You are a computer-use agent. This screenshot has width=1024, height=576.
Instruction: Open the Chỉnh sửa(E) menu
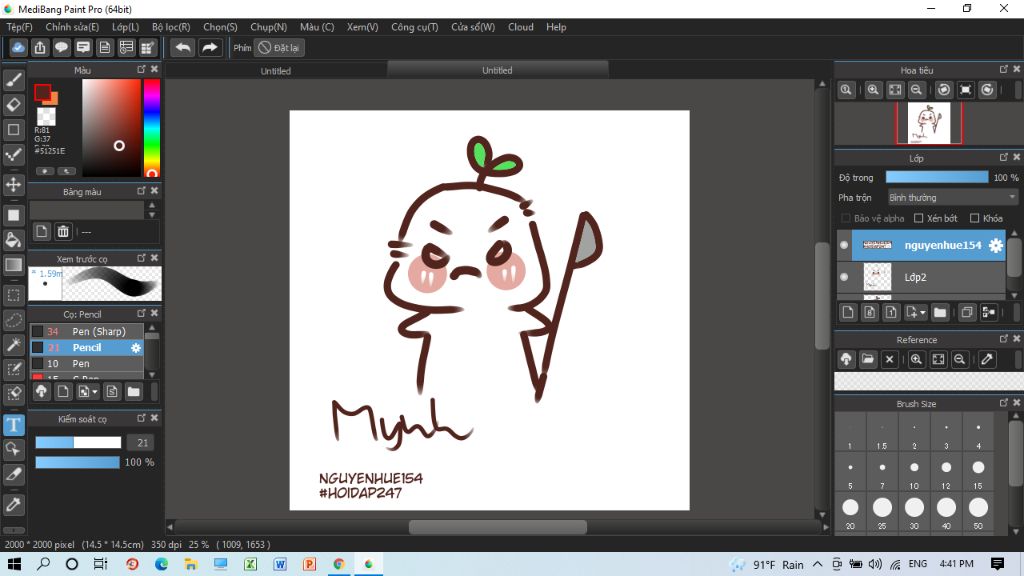click(x=72, y=27)
